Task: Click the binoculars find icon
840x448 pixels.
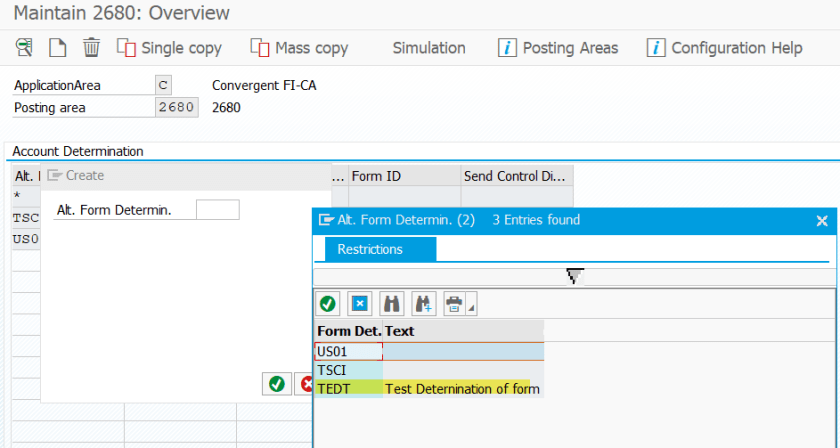Action: pos(392,302)
